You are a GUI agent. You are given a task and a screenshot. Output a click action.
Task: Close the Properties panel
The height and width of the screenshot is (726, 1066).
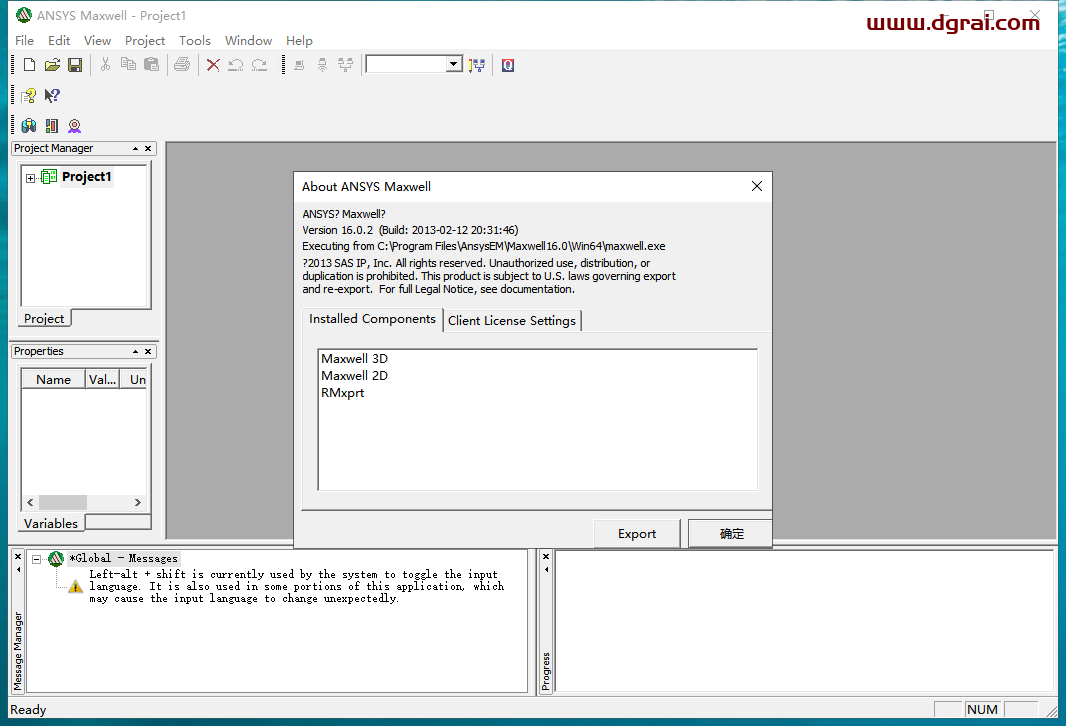pos(148,351)
